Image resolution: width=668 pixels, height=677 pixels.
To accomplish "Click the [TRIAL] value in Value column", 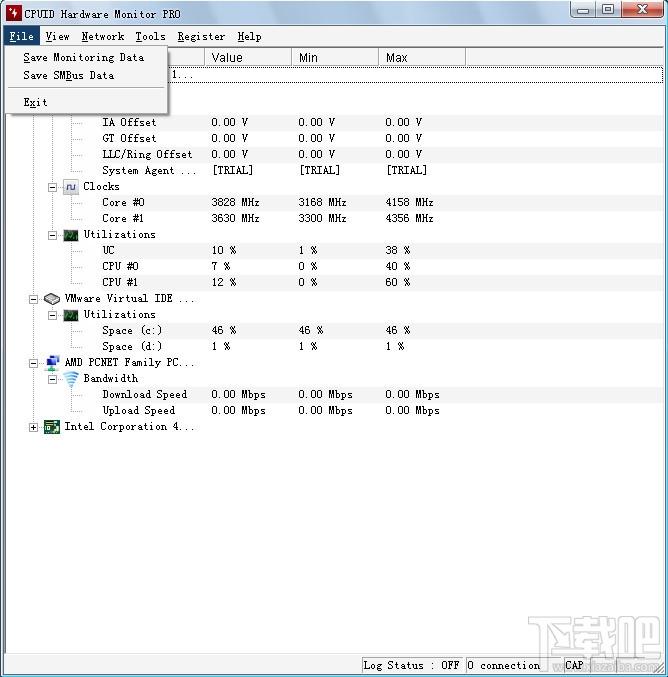I will tap(232, 170).
